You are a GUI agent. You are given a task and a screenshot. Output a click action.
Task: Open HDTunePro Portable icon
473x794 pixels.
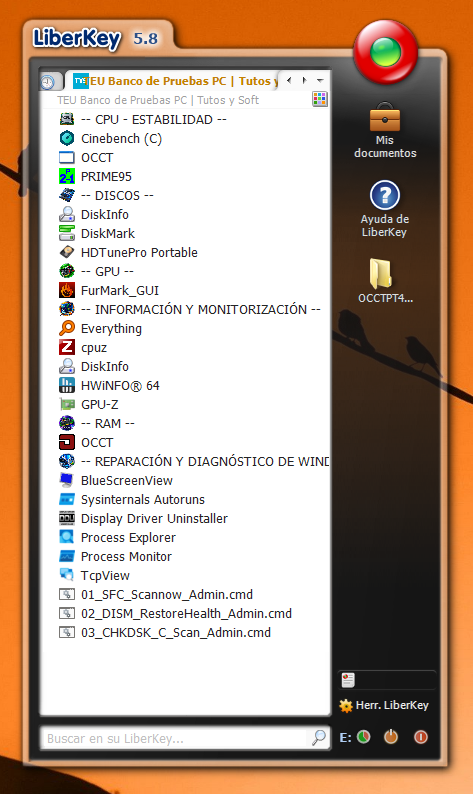click(x=67, y=252)
